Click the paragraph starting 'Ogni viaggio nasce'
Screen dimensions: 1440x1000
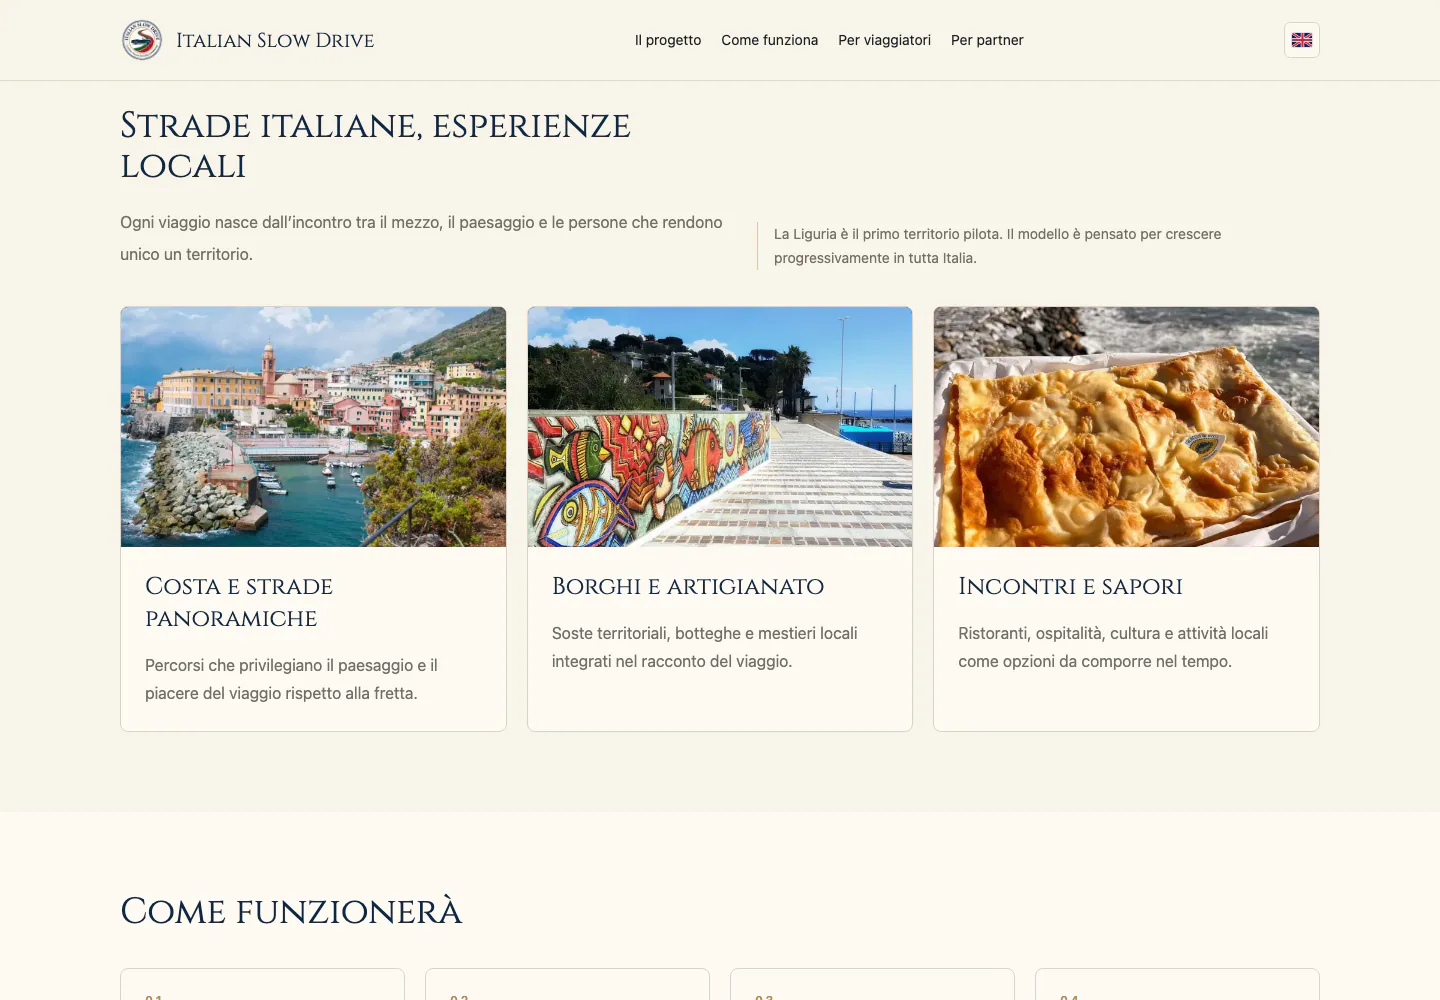(421, 238)
